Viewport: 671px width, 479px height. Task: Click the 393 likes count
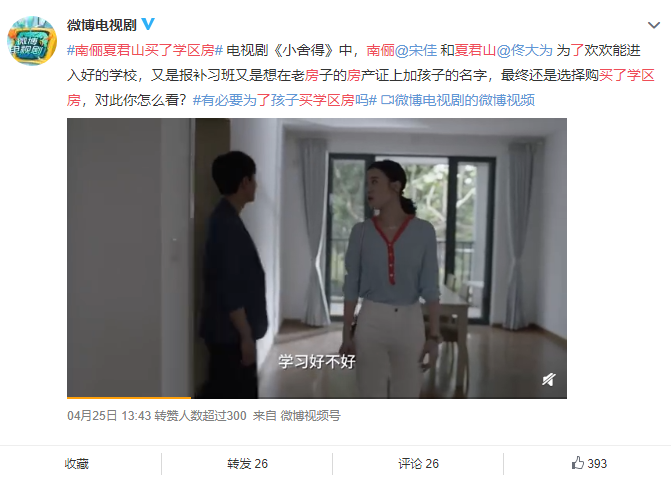click(597, 464)
